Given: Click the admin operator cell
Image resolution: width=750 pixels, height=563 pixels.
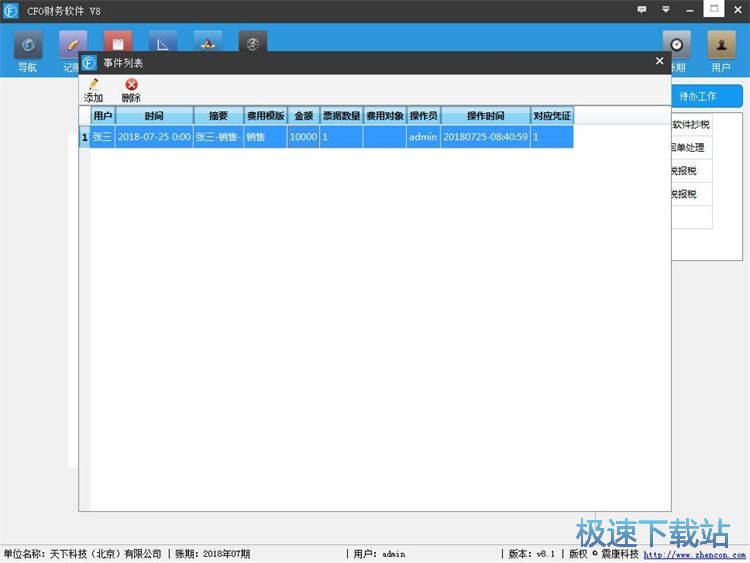Looking at the screenshot, I should (424, 137).
